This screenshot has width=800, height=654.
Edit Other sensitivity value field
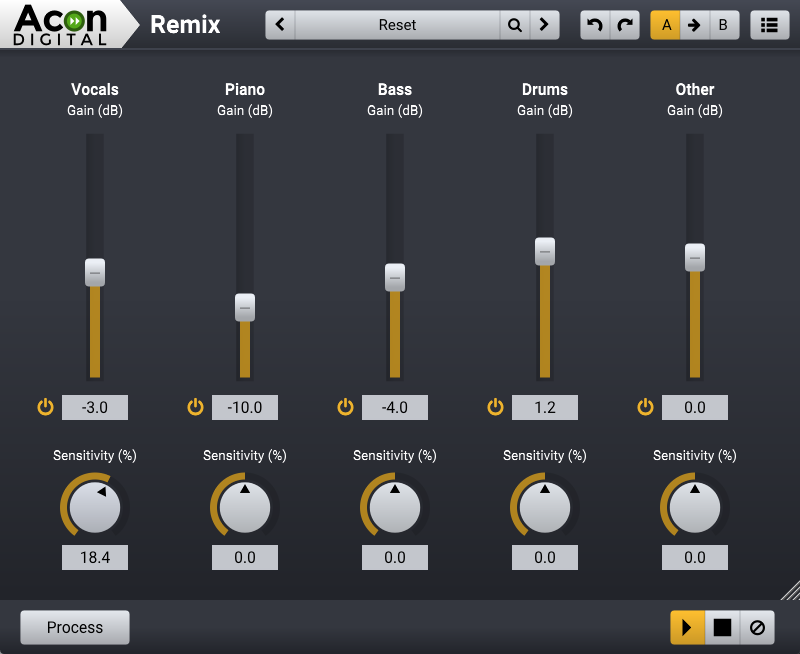695,557
